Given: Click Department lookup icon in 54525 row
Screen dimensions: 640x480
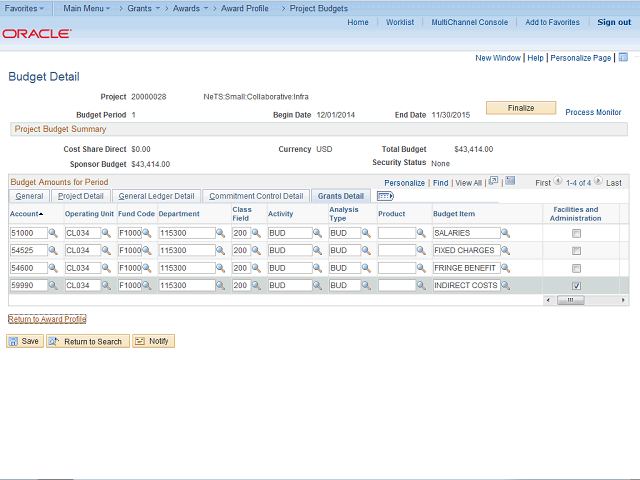Looking at the screenshot, I should (x=222, y=251).
